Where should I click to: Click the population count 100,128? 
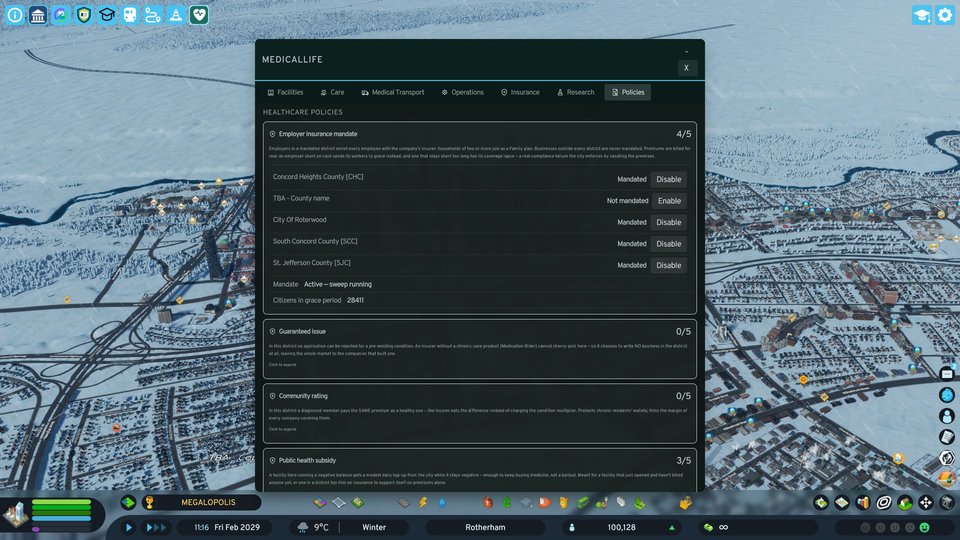tap(621, 527)
